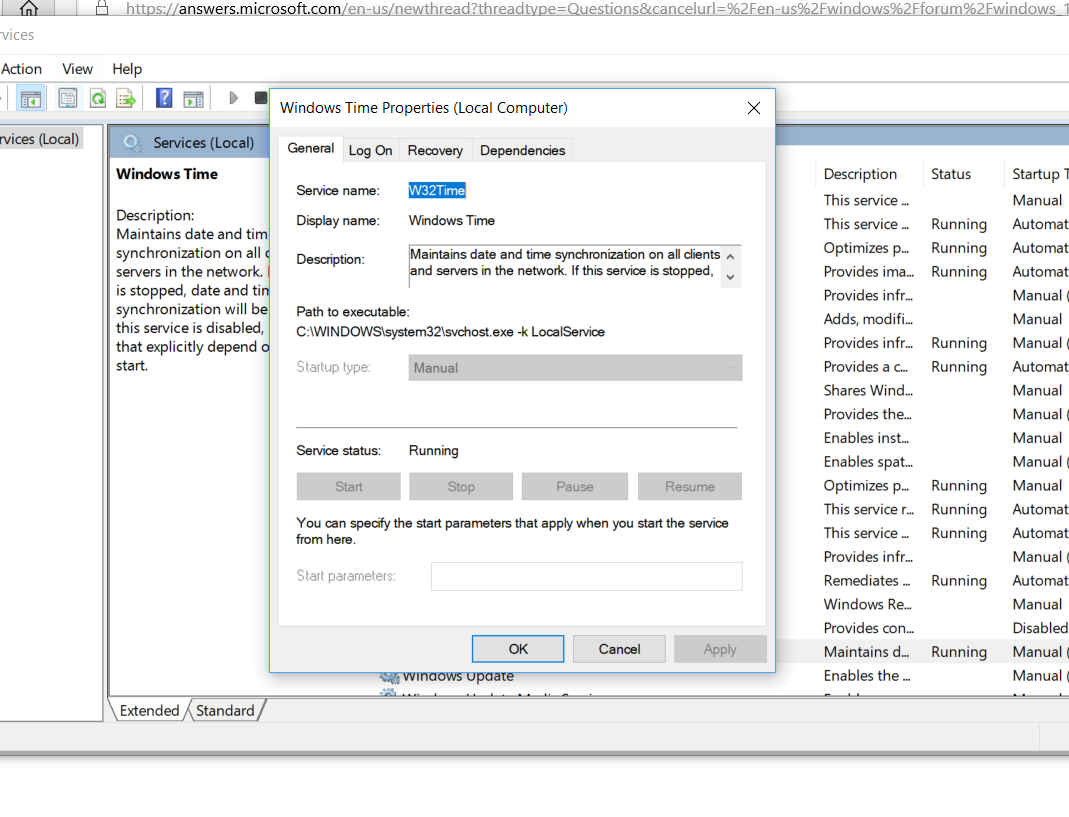Close the Windows Time Properties dialog
The image size is (1069, 817).
coord(753,108)
